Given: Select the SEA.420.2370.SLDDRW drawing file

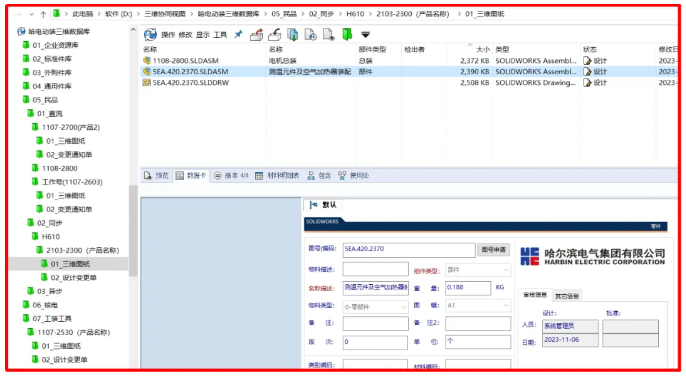Looking at the screenshot, I should [x=190, y=82].
